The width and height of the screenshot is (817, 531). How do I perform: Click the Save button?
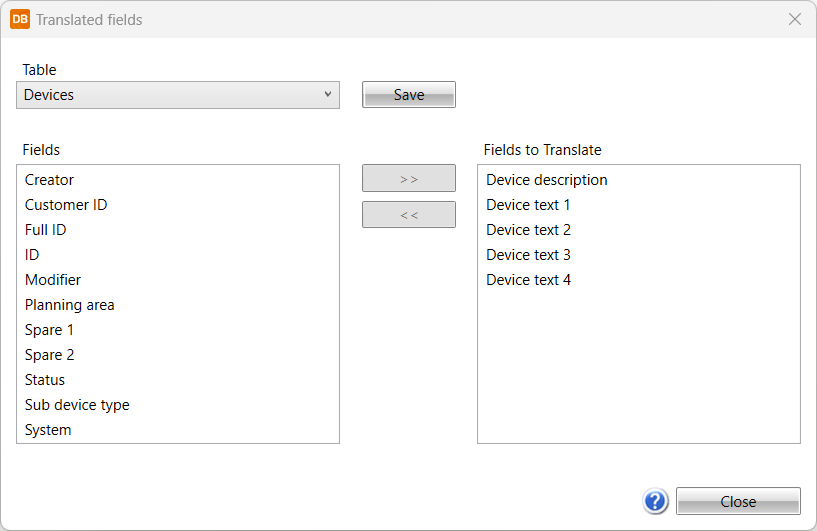(409, 95)
